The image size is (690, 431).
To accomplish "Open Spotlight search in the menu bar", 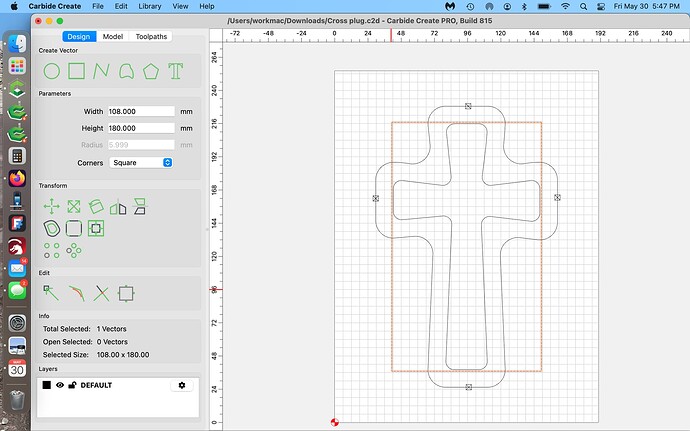I will [584, 6].
